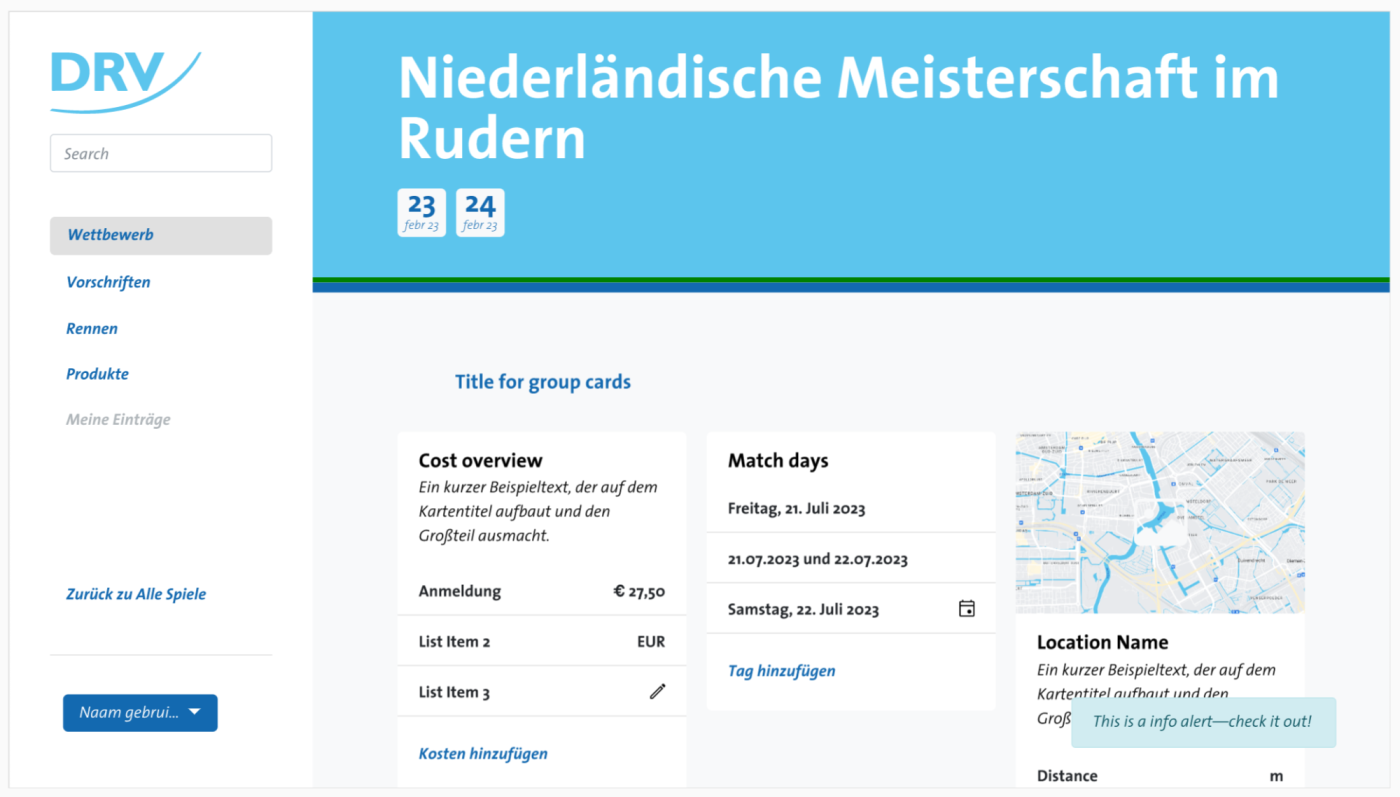Click Tag hinzufügen in Match days
This screenshot has width=1400, height=797.
click(781, 671)
